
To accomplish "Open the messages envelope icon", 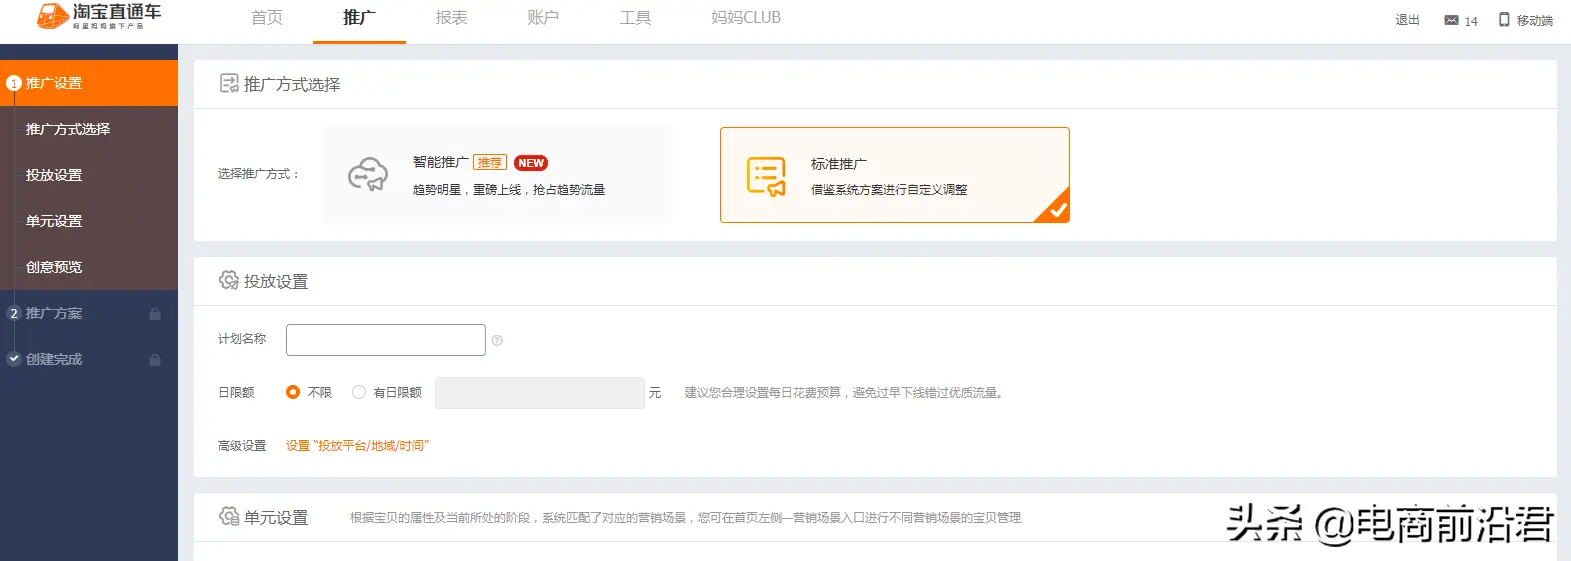I will coord(1451,20).
